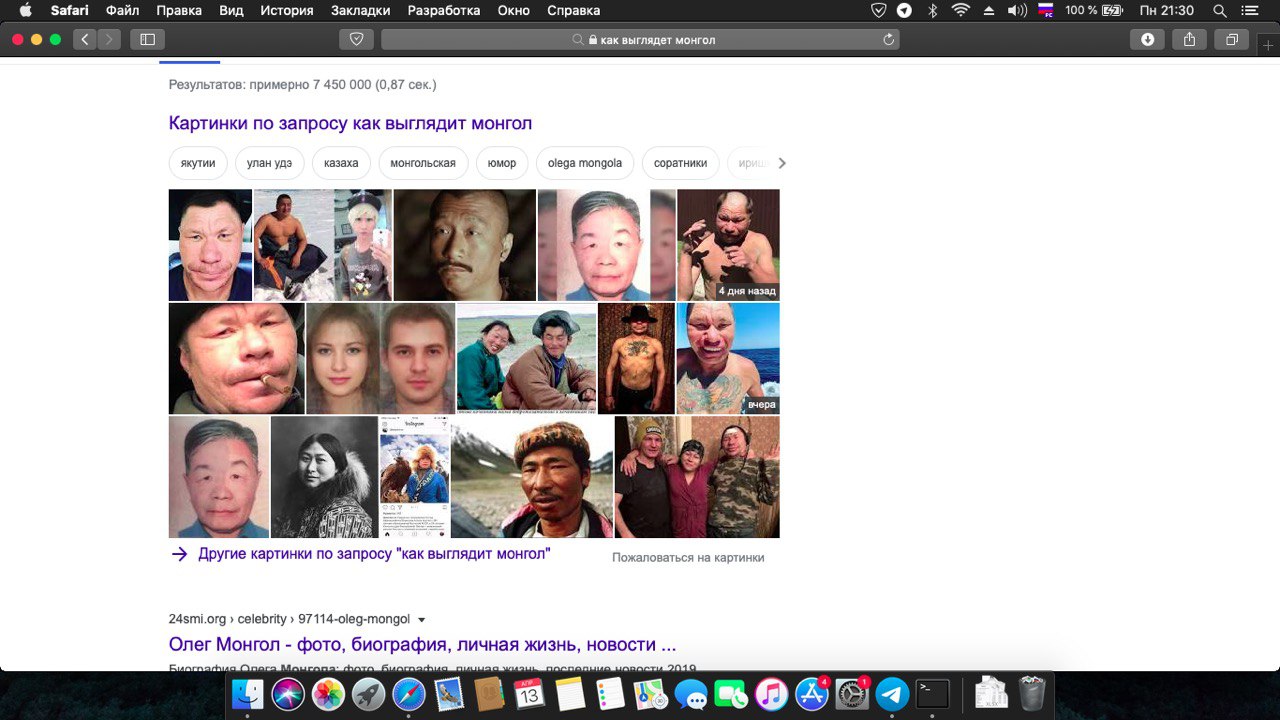Screen dimensions: 1280x720
Task: Open Calendar in the Dock
Action: tap(529, 693)
